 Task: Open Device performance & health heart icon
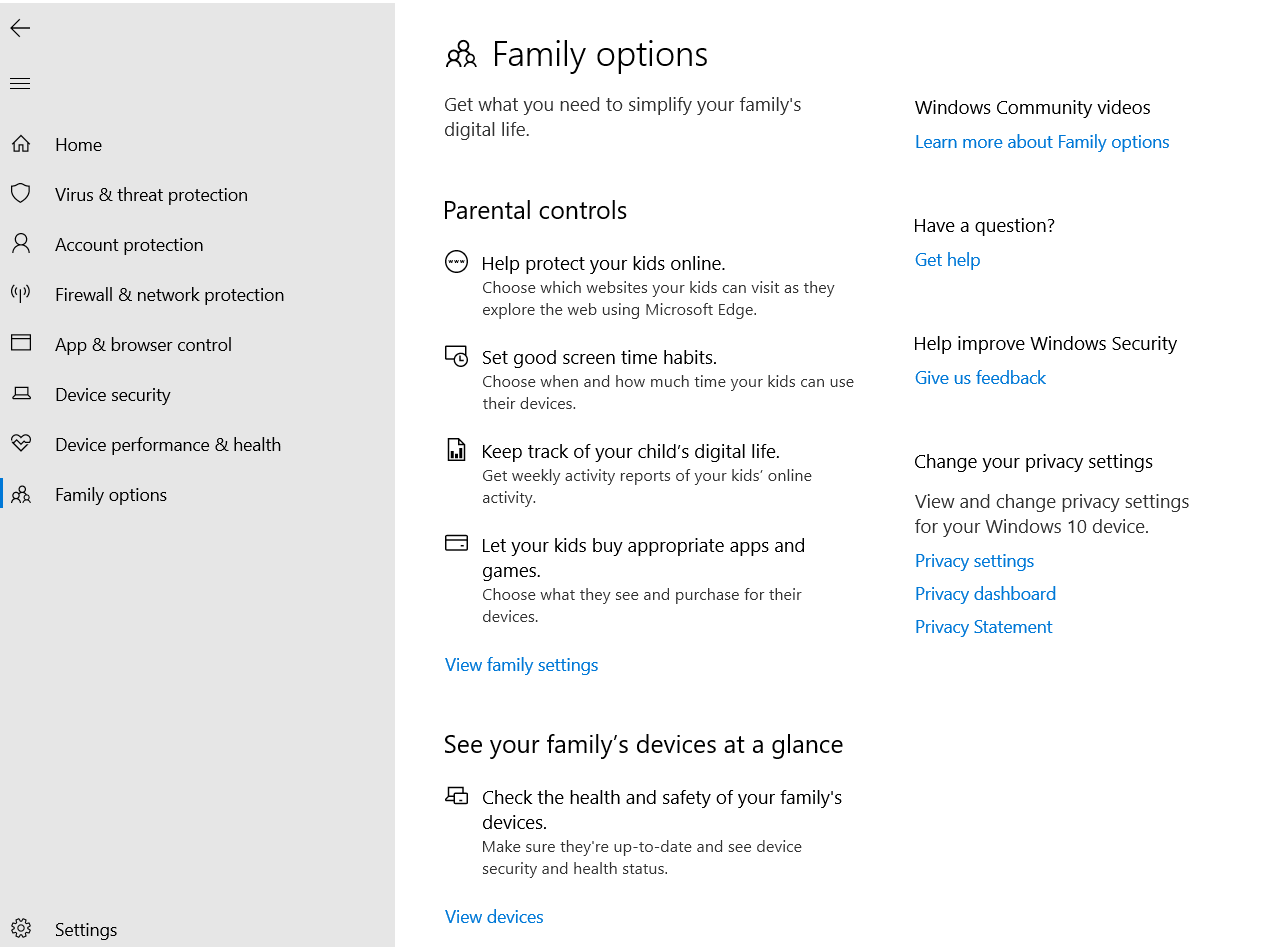(21, 444)
